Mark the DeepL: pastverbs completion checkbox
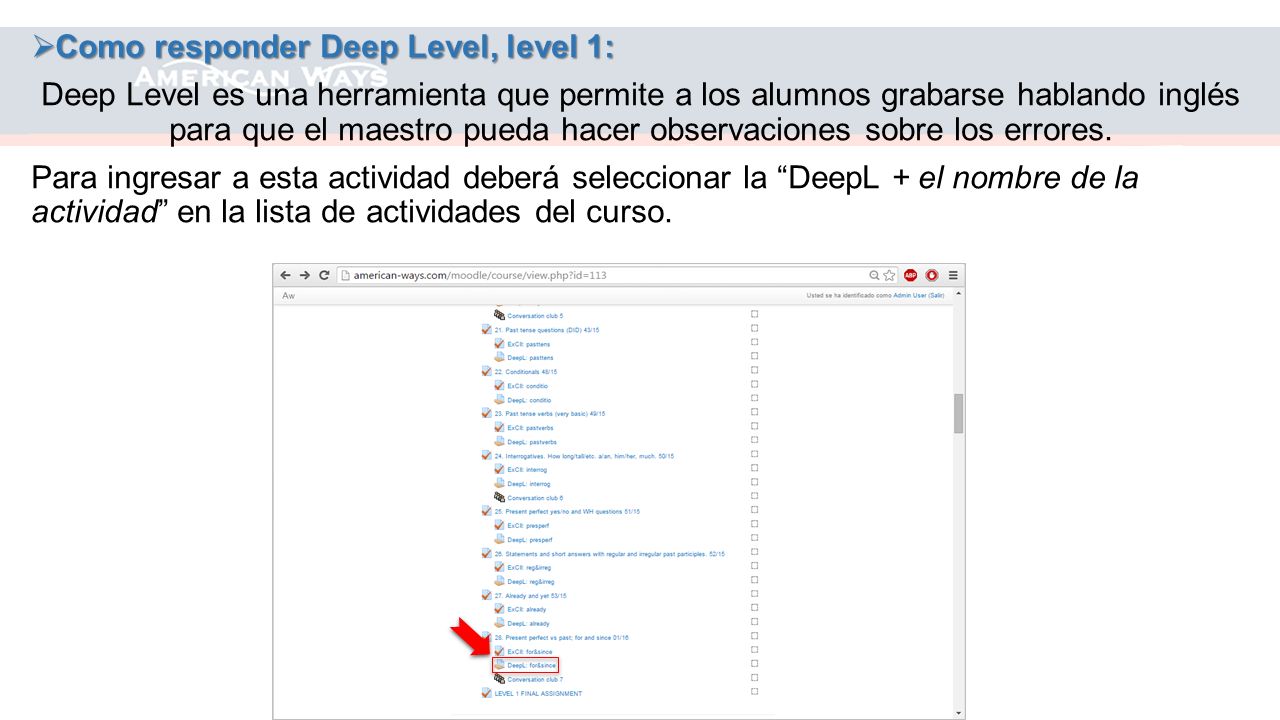The height and width of the screenshot is (720, 1280). [x=754, y=440]
